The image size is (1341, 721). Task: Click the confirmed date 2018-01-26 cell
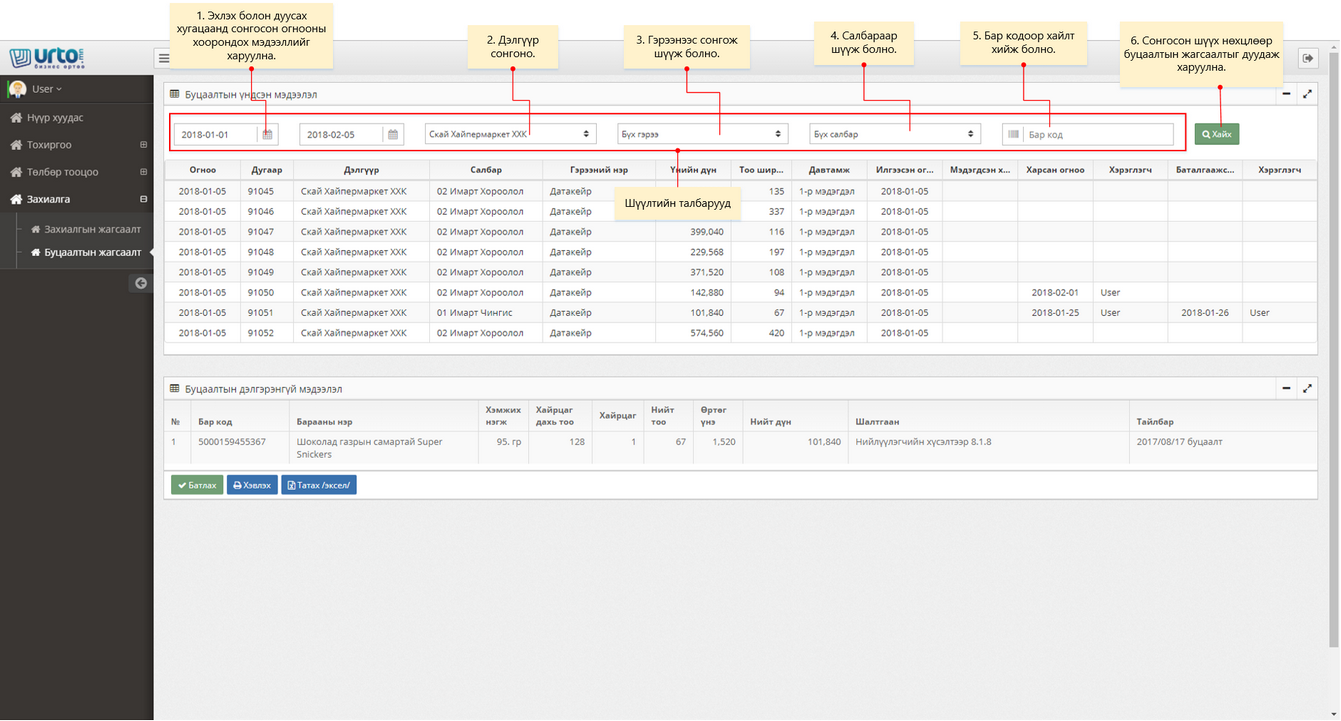pos(1205,312)
